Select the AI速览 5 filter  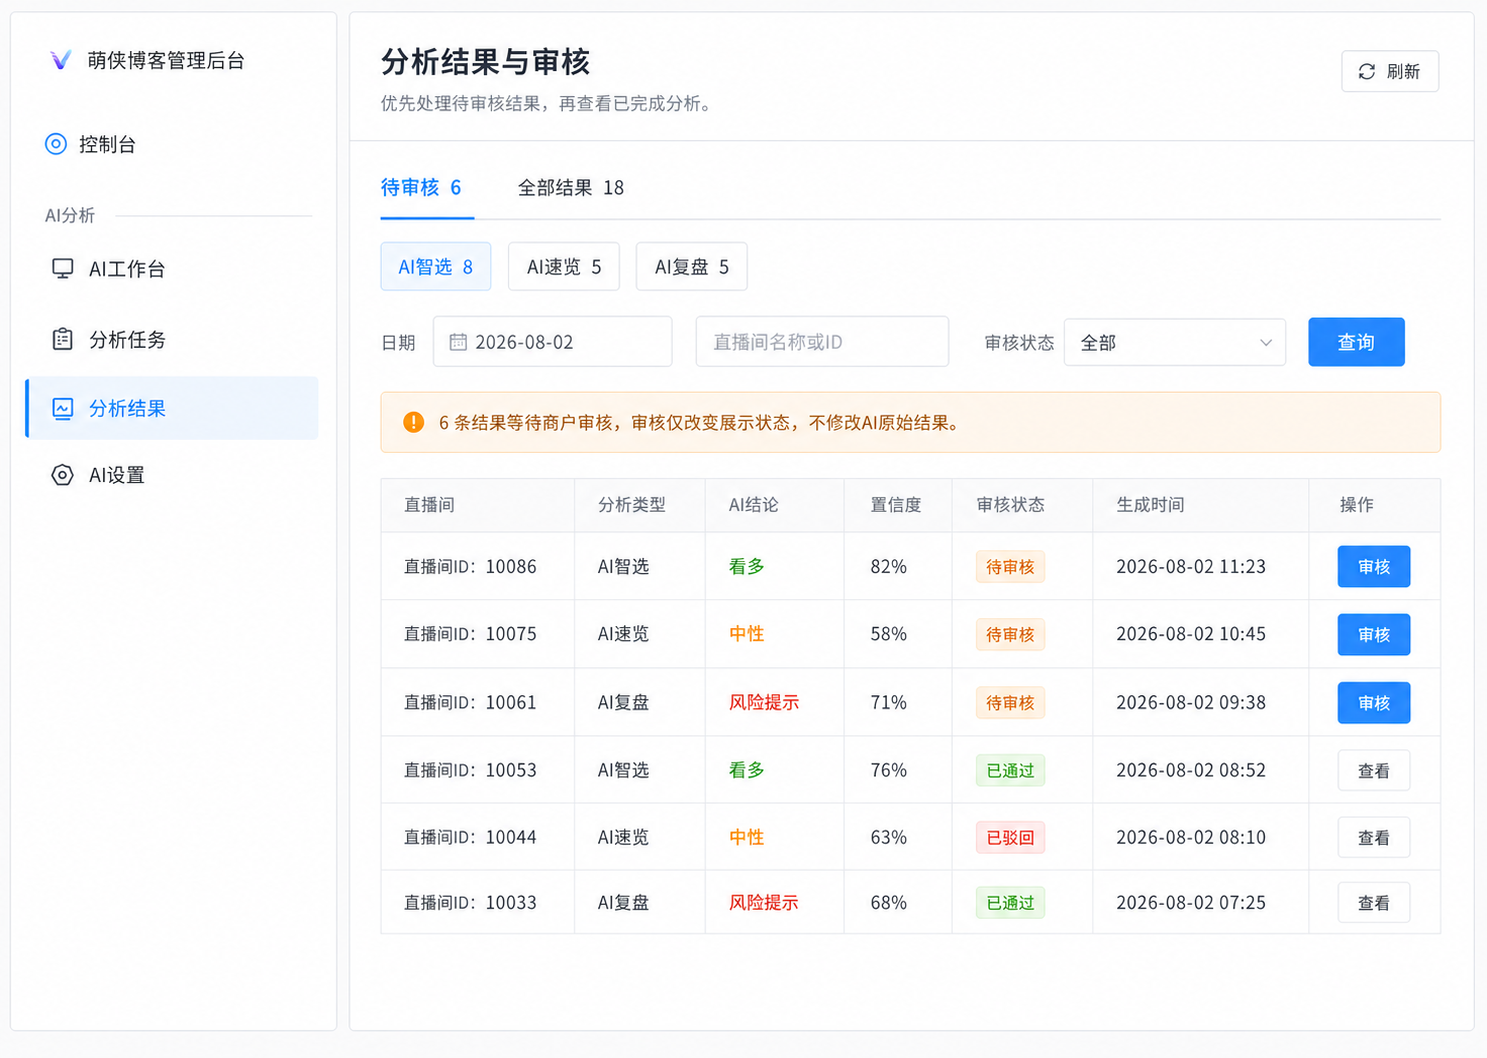(x=564, y=266)
